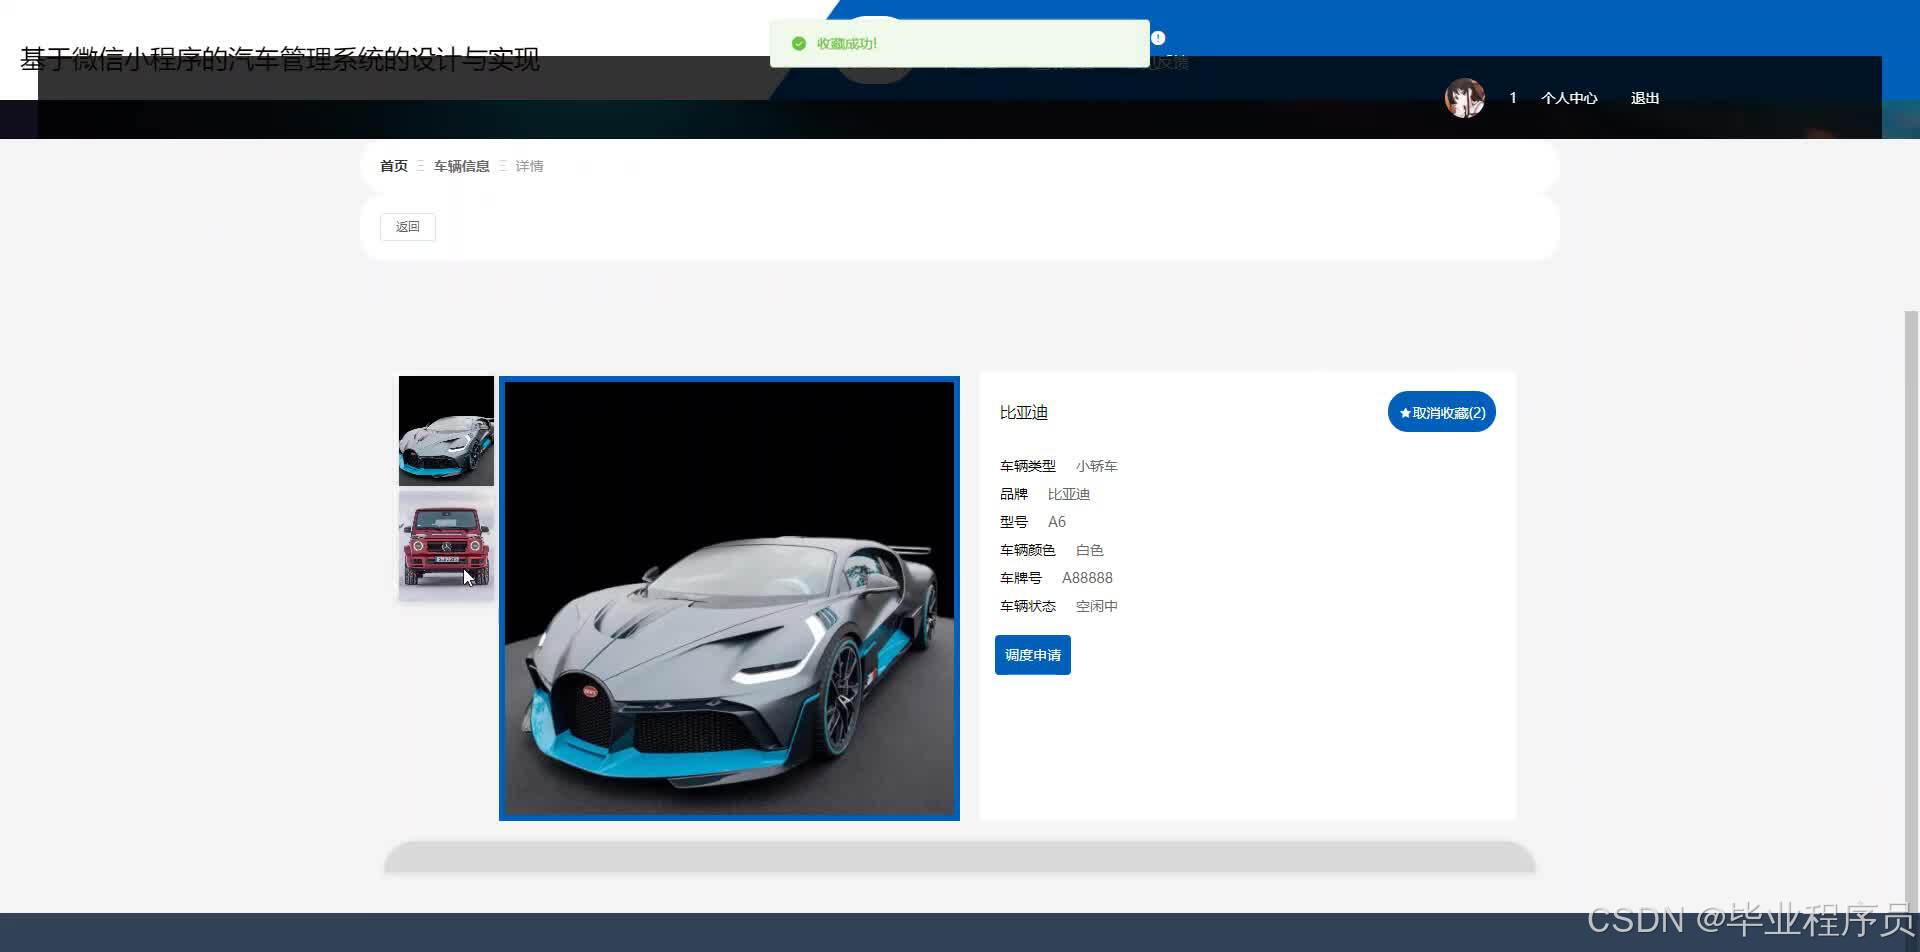Click the 空闲中 status value
The height and width of the screenshot is (952, 1920).
(1097, 606)
